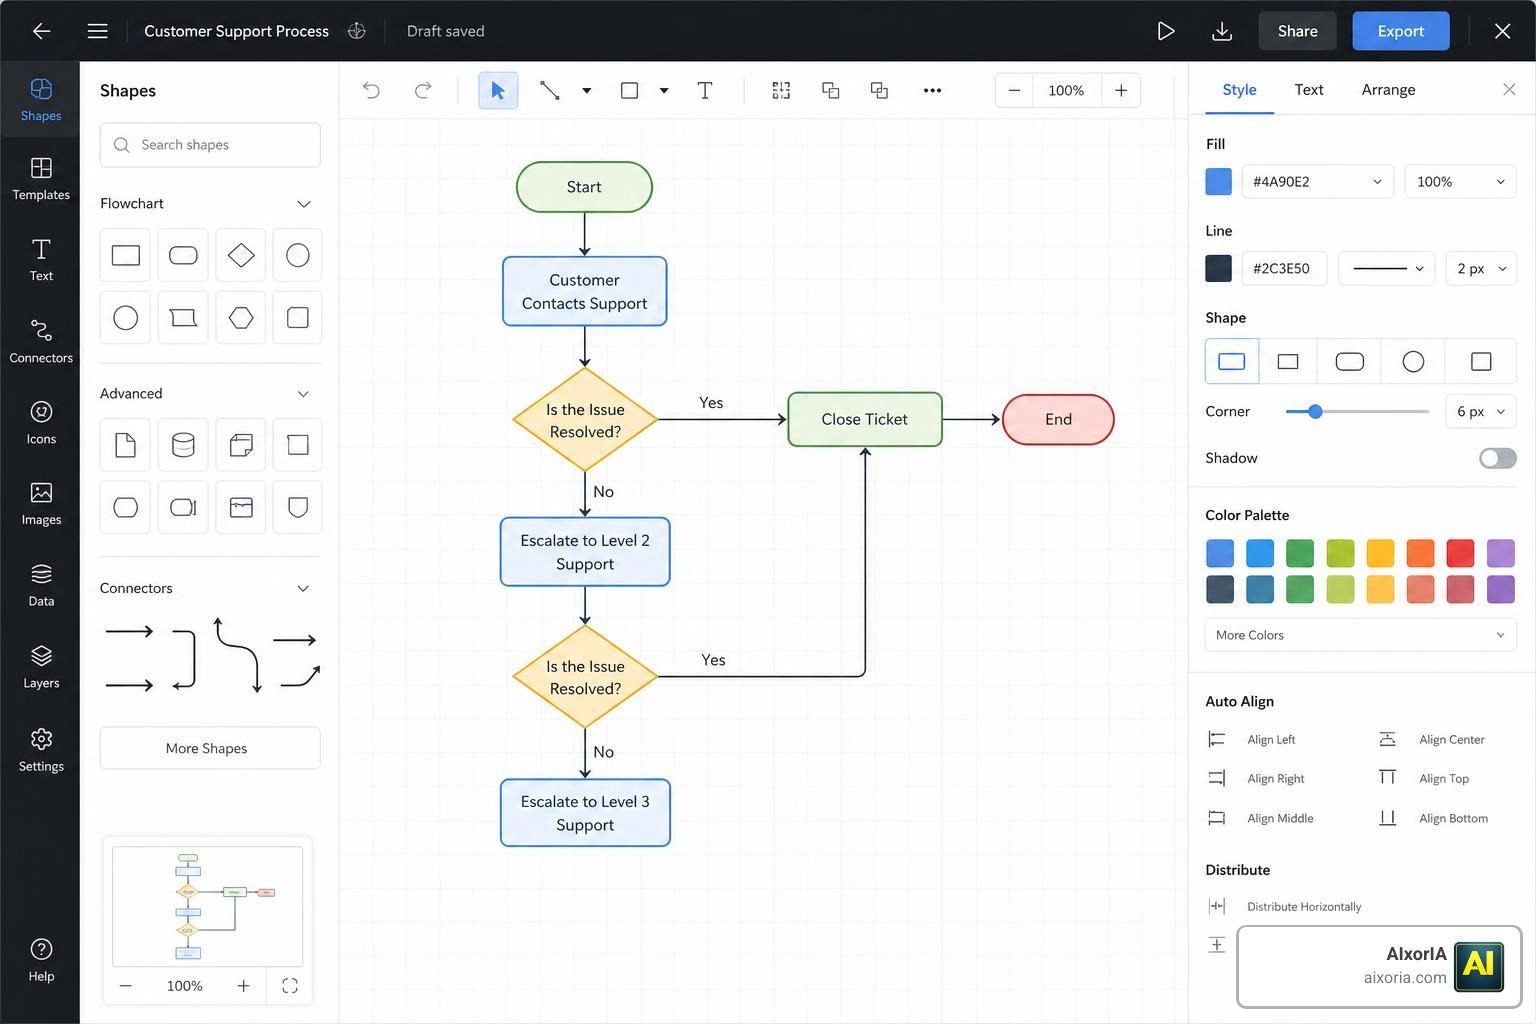The image size is (1536, 1024).
Task: Click the minimap diagram thumbnail
Action: (207, 906)
